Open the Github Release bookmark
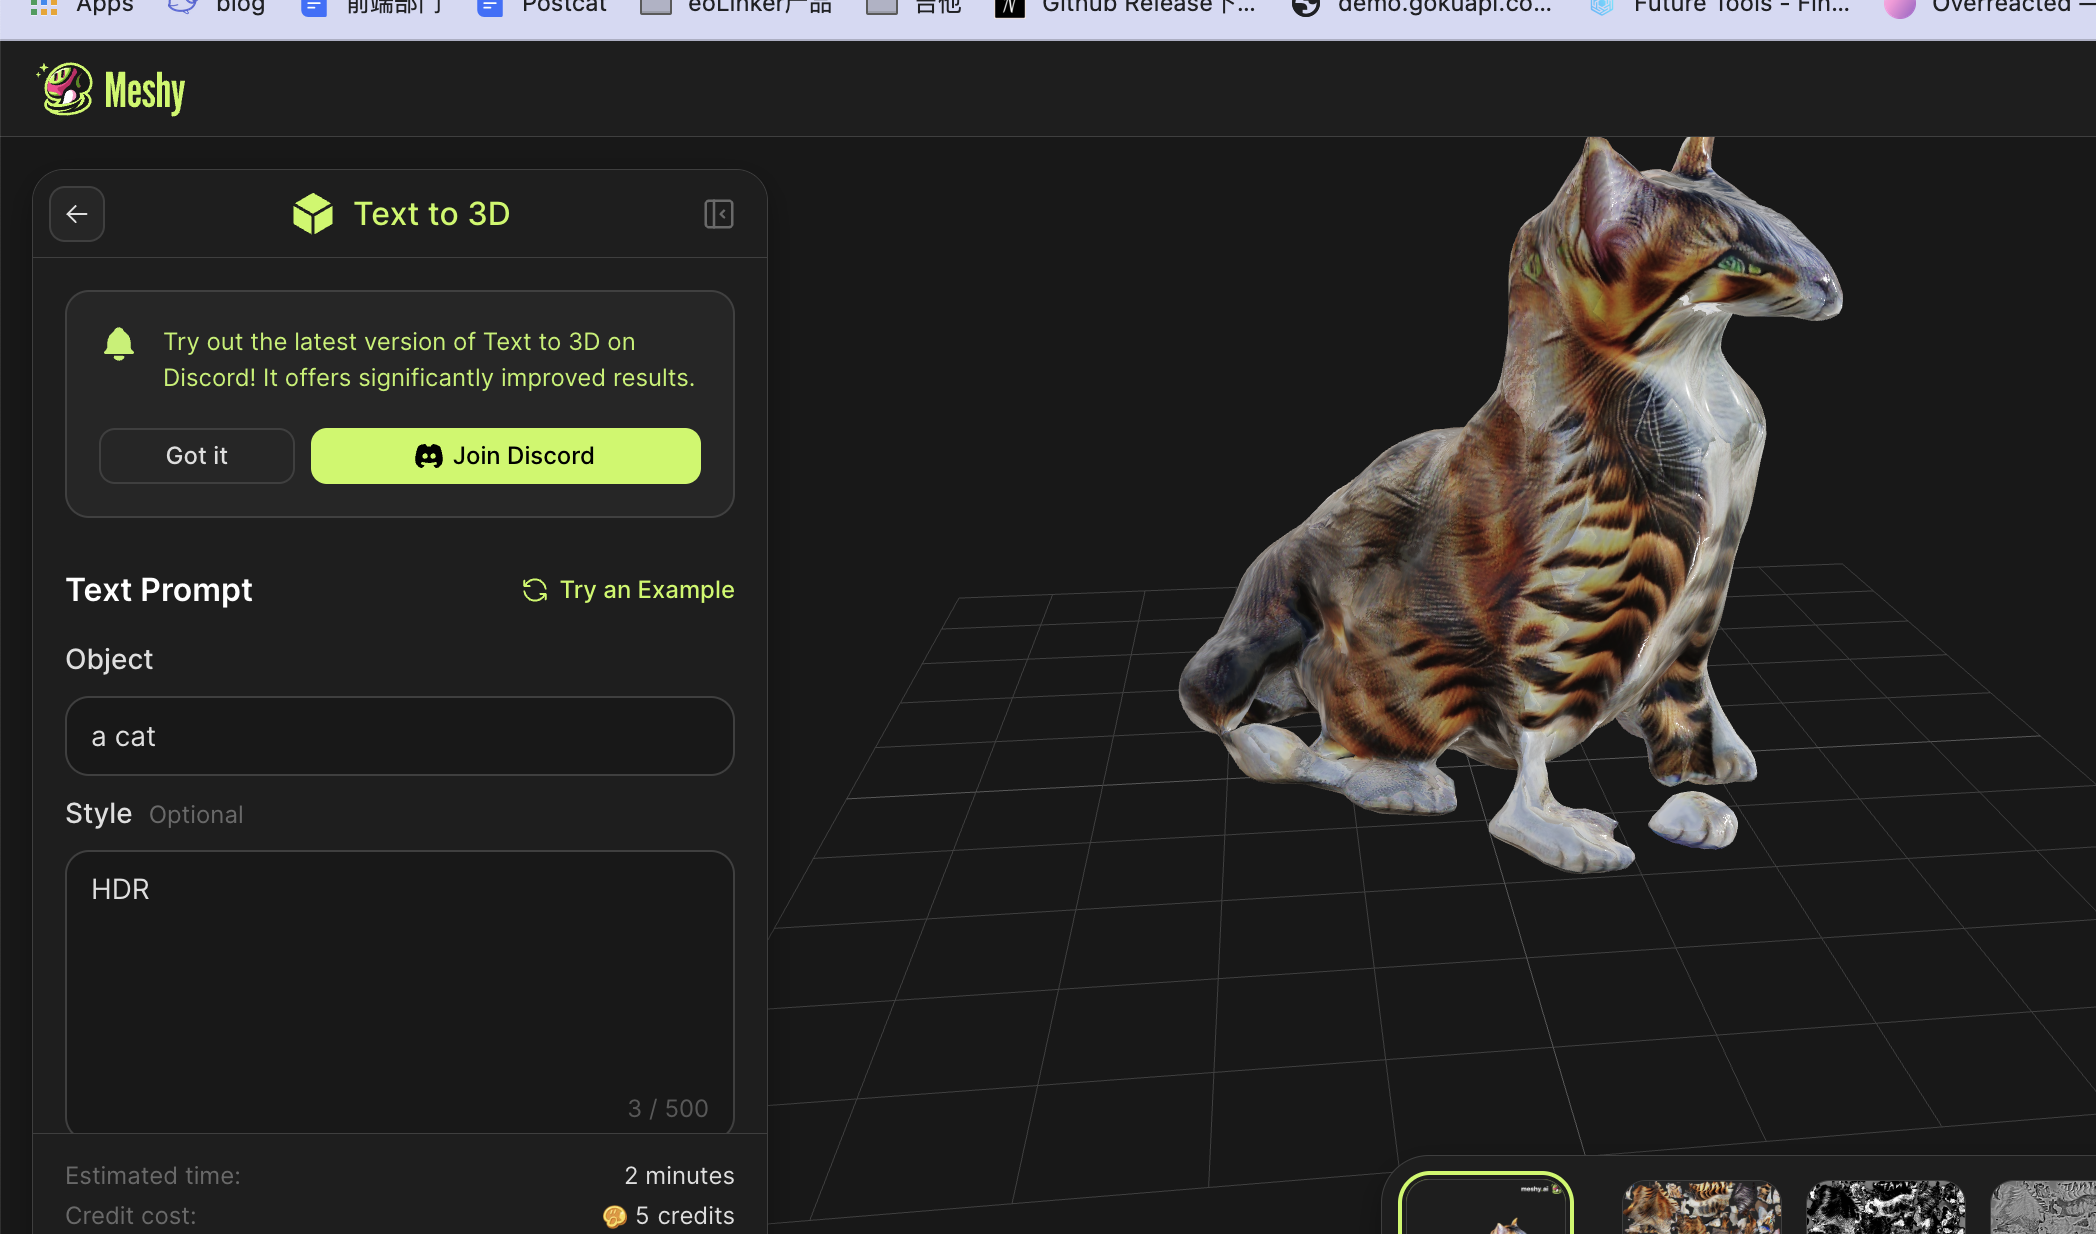The height and width of the screenshot is (1234, 2096). 1125,6
